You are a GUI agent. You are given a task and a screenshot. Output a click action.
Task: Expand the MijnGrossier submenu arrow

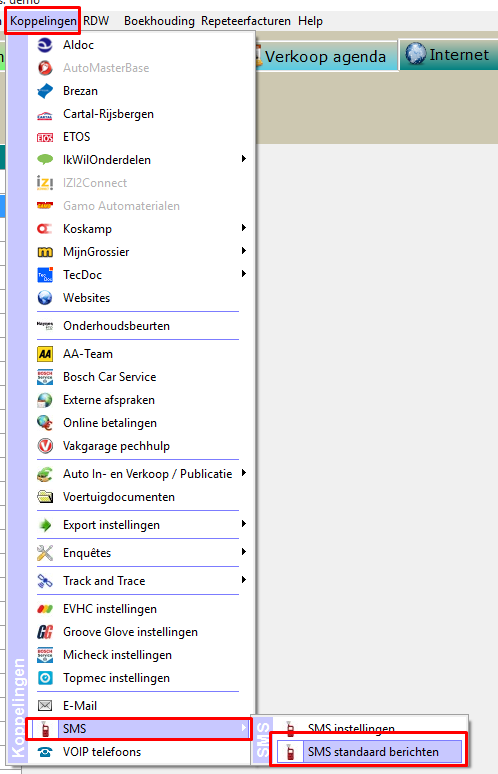(243, 251)
